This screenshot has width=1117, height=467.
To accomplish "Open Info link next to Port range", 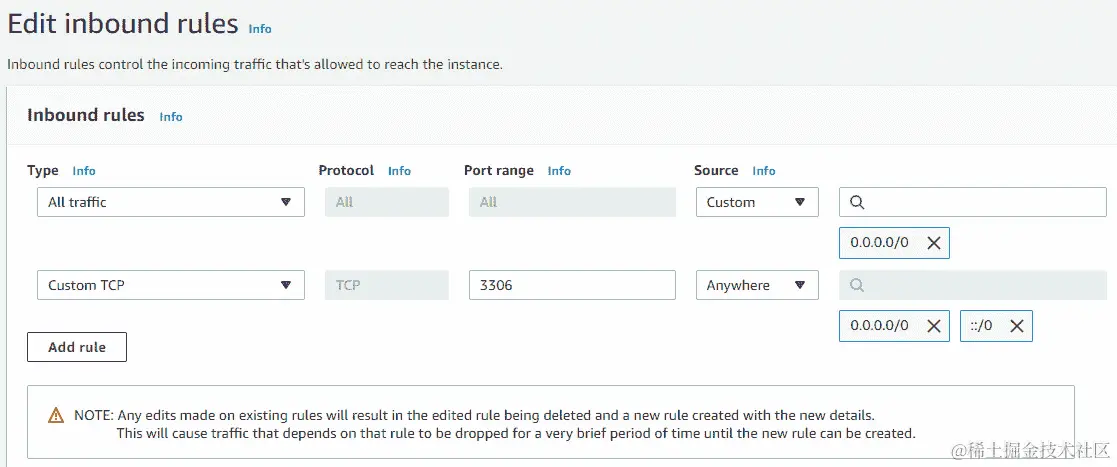I will 559,171.
